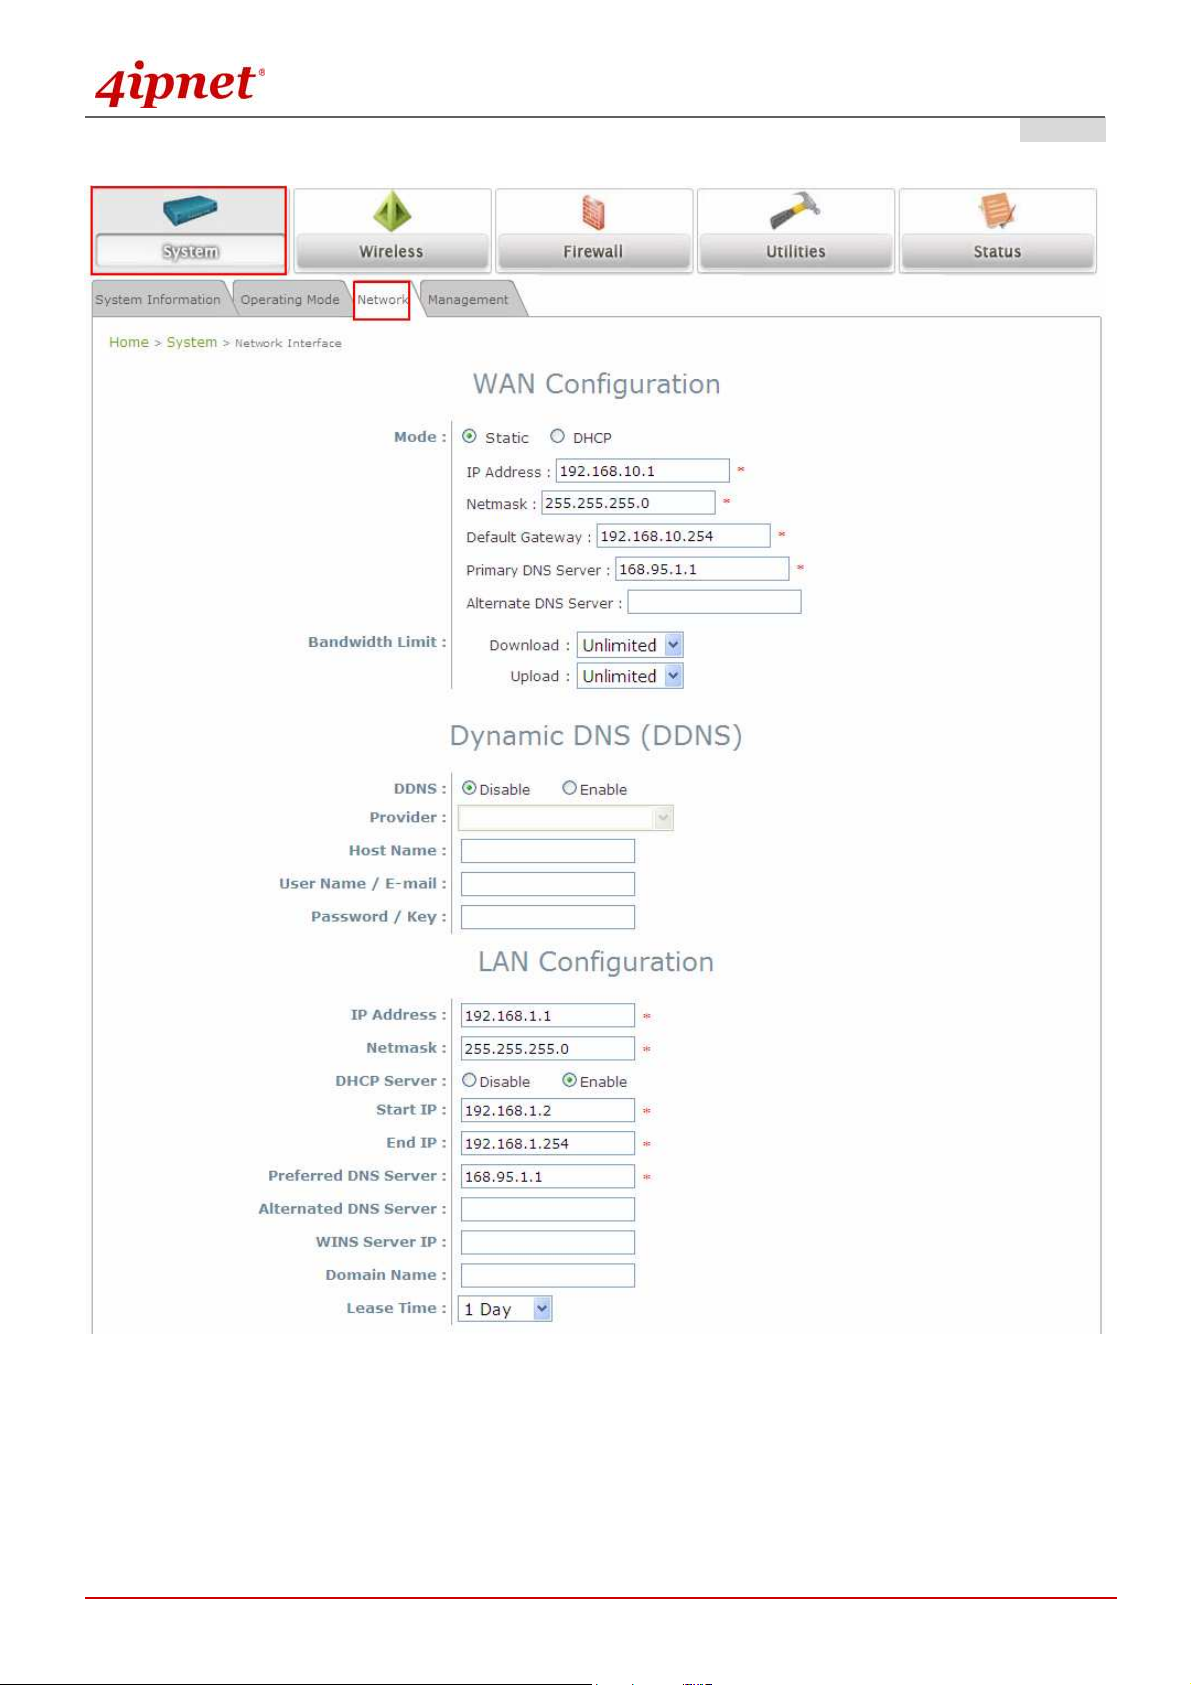Click the WAN Netmask field
Screen dimensions: 1191x1685
[629, 503]
